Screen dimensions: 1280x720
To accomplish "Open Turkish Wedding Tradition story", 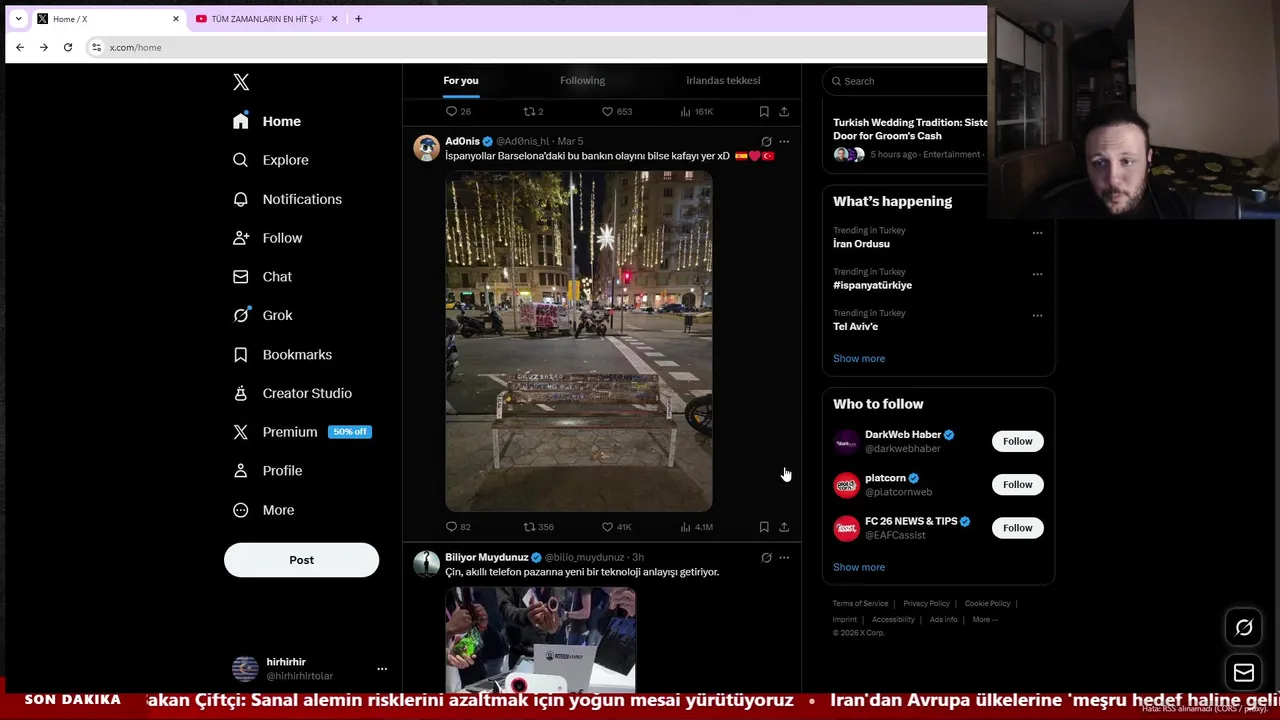I will point(910,129).
